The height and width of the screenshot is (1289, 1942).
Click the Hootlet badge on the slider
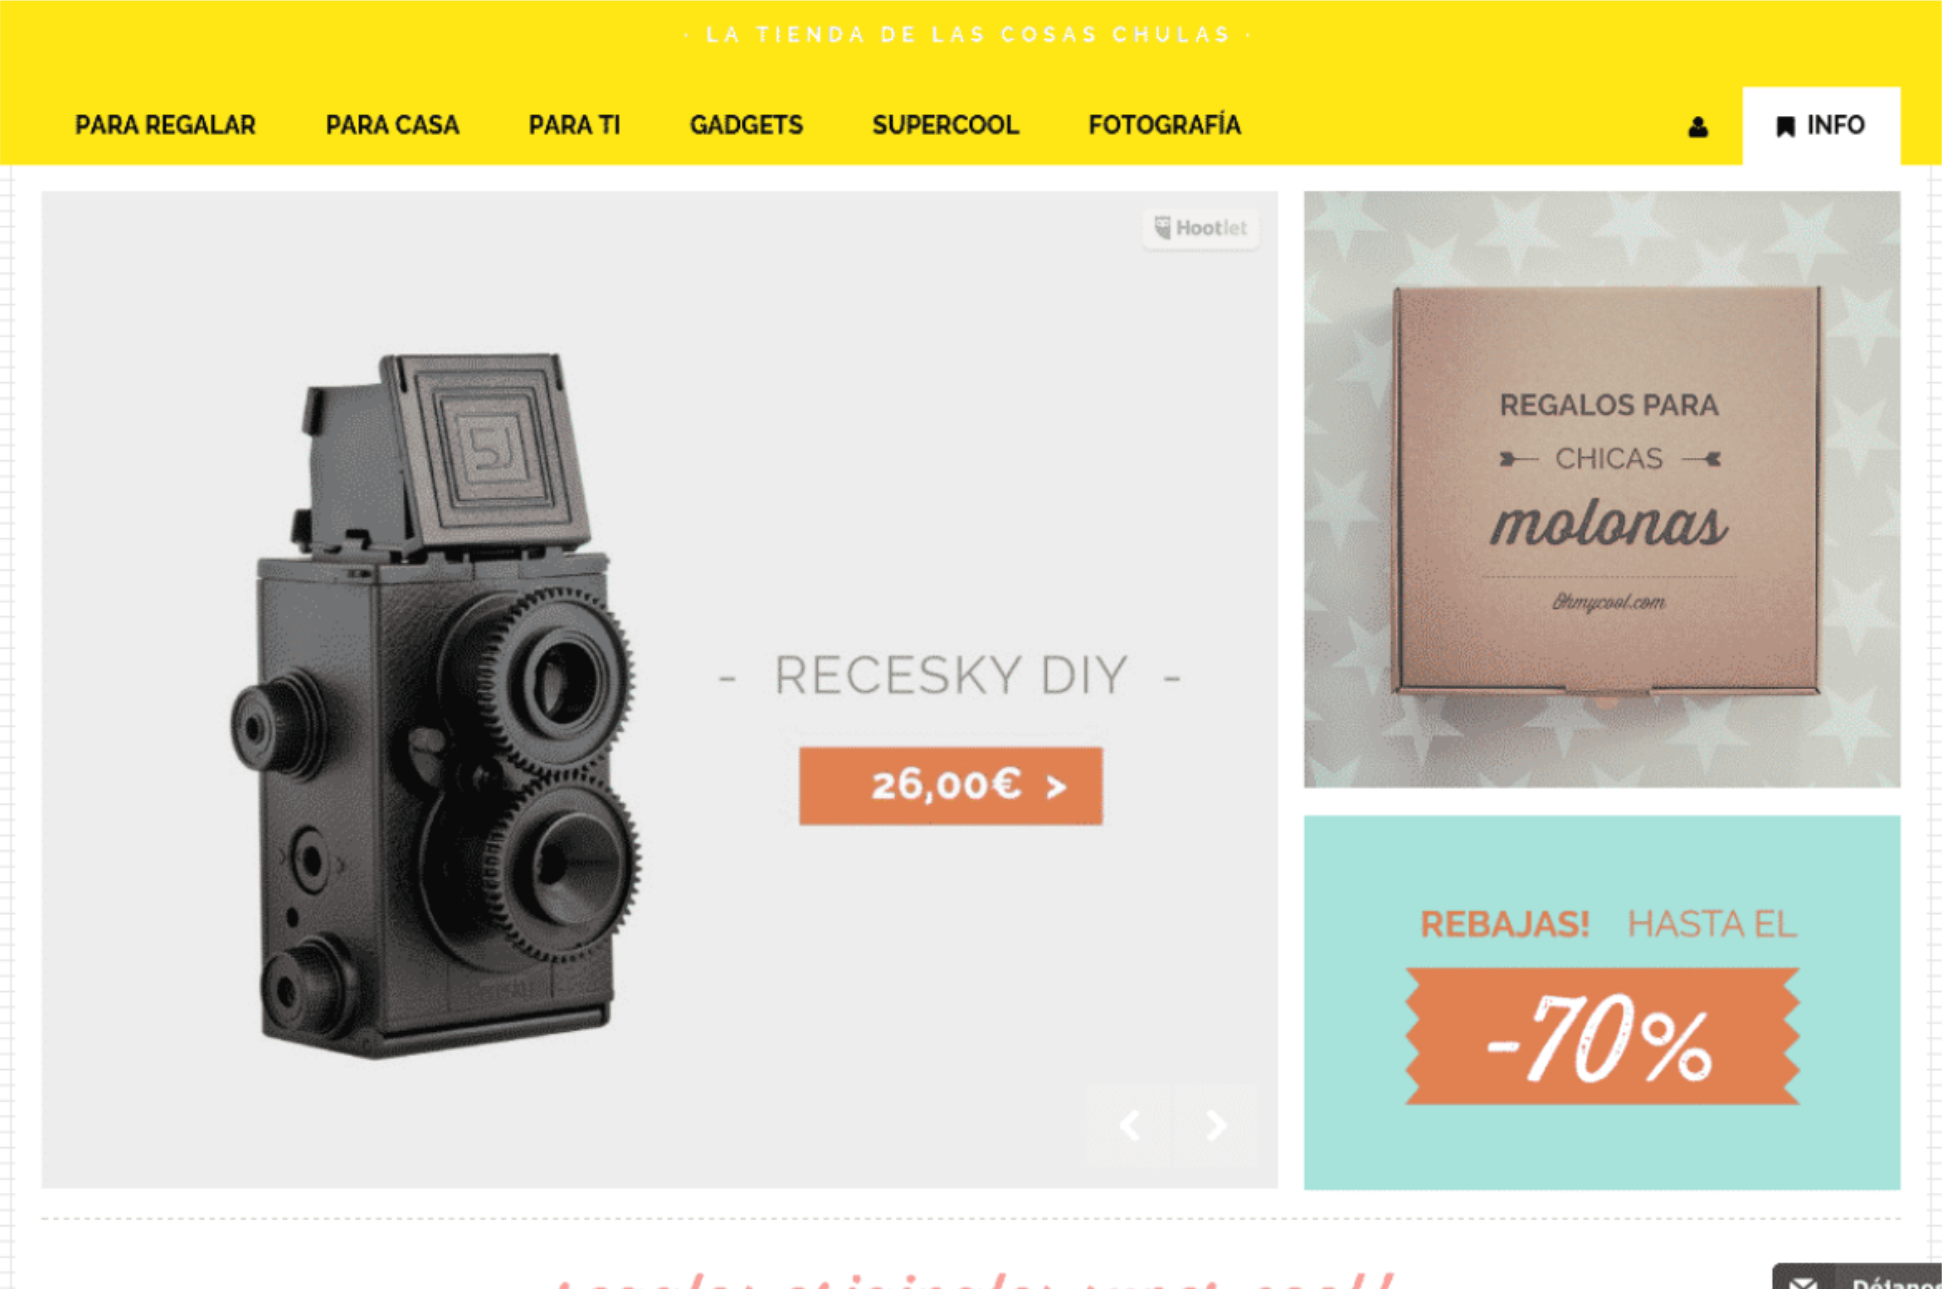coord(1200,228)
